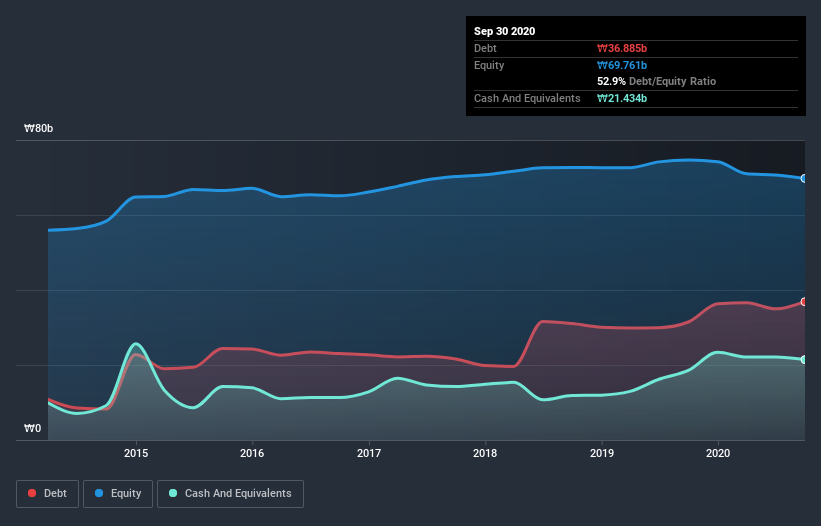Image resolution: width=821 pixels, height=526 pixels.
Task: Select the 2019 x-axis label
Action: (x=602, y=453)
